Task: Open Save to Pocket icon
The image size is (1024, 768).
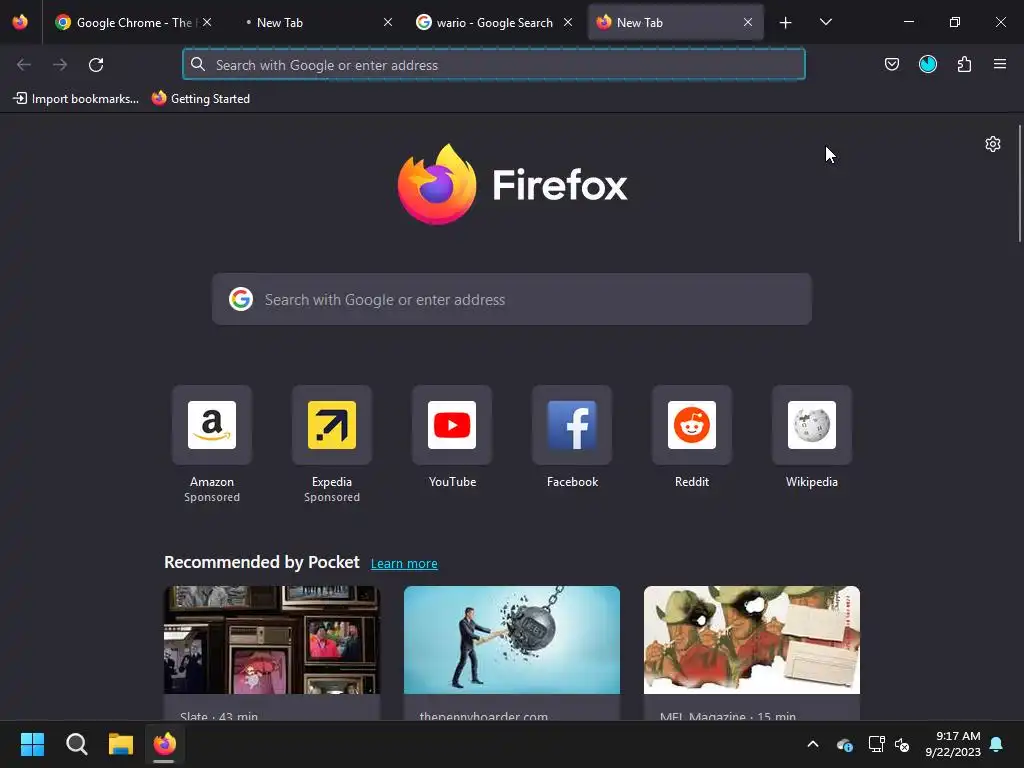Action: point(891,64)
